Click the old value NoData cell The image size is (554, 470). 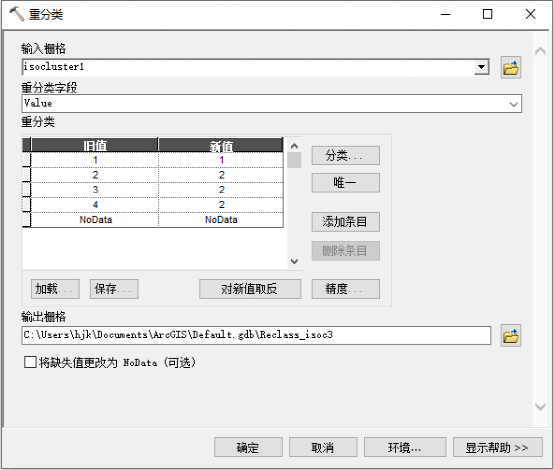click(x=95, y=219)
